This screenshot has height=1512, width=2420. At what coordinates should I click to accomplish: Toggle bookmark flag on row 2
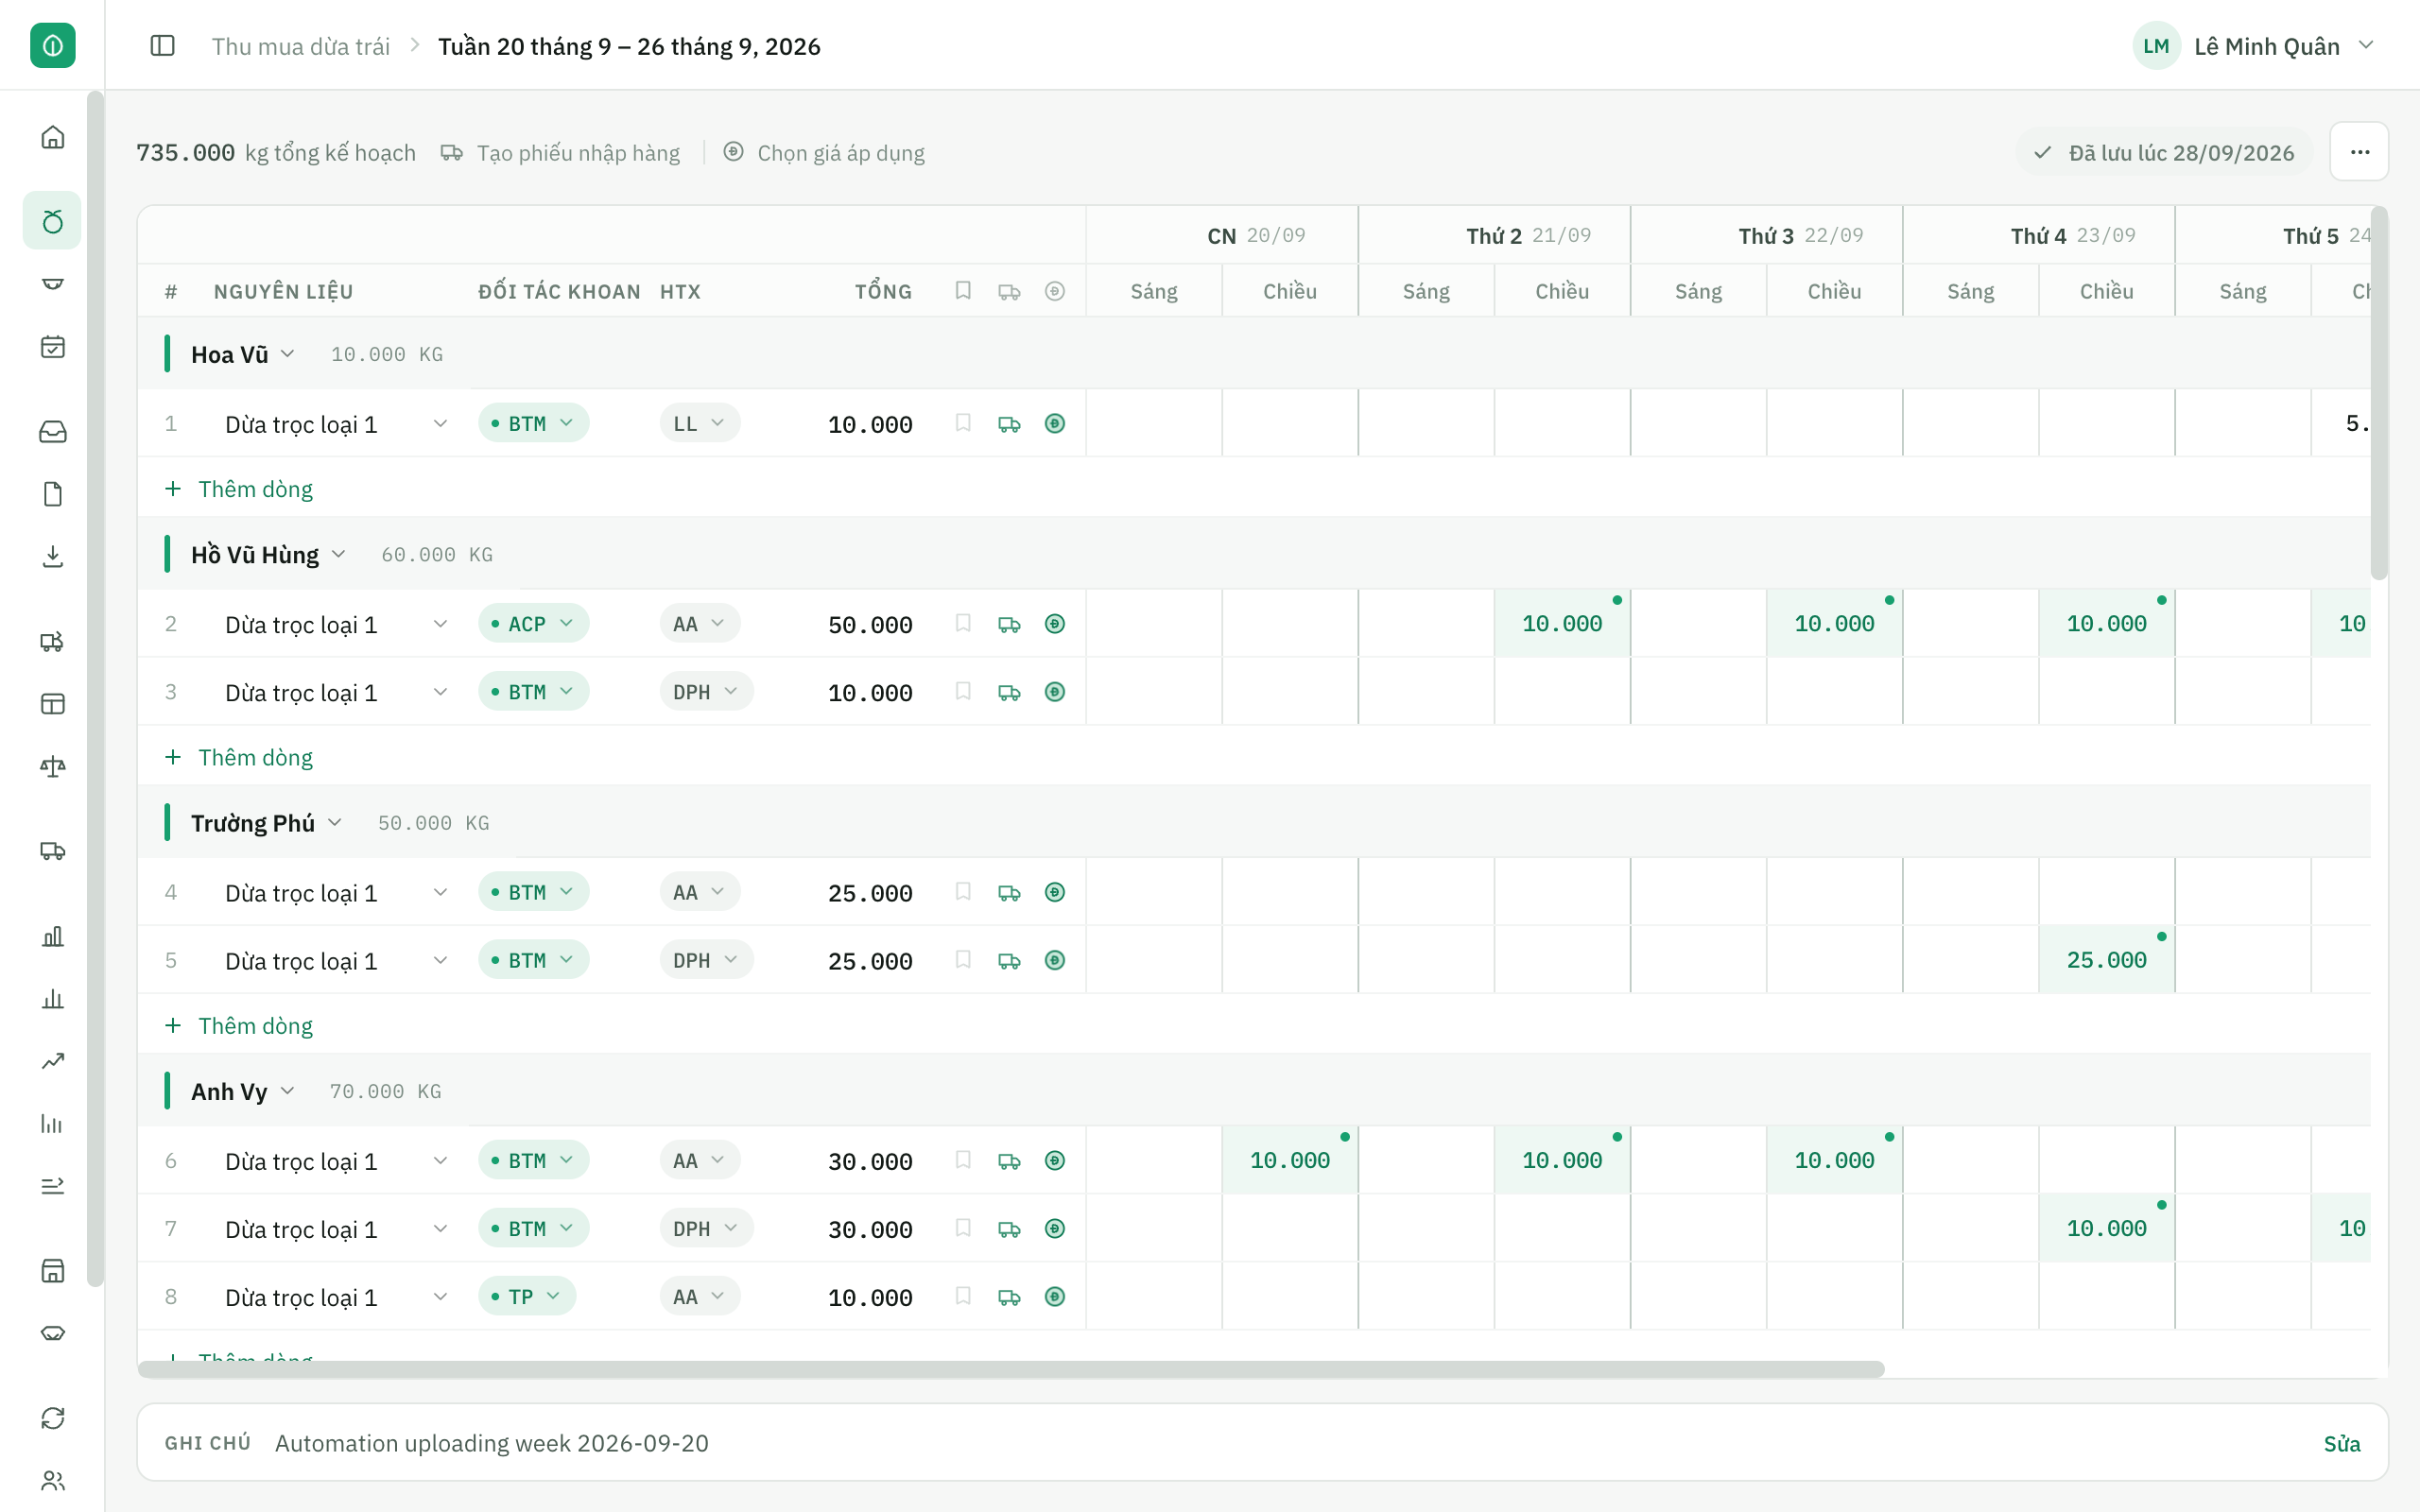pos(963,623)
